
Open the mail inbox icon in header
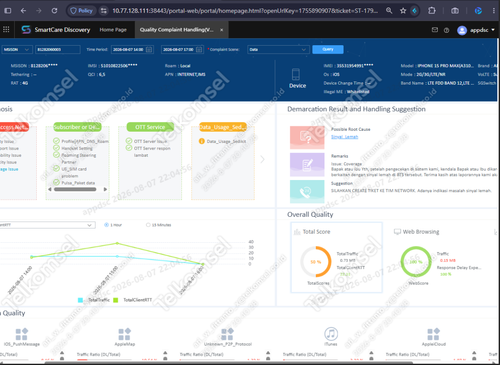[435, 30]
